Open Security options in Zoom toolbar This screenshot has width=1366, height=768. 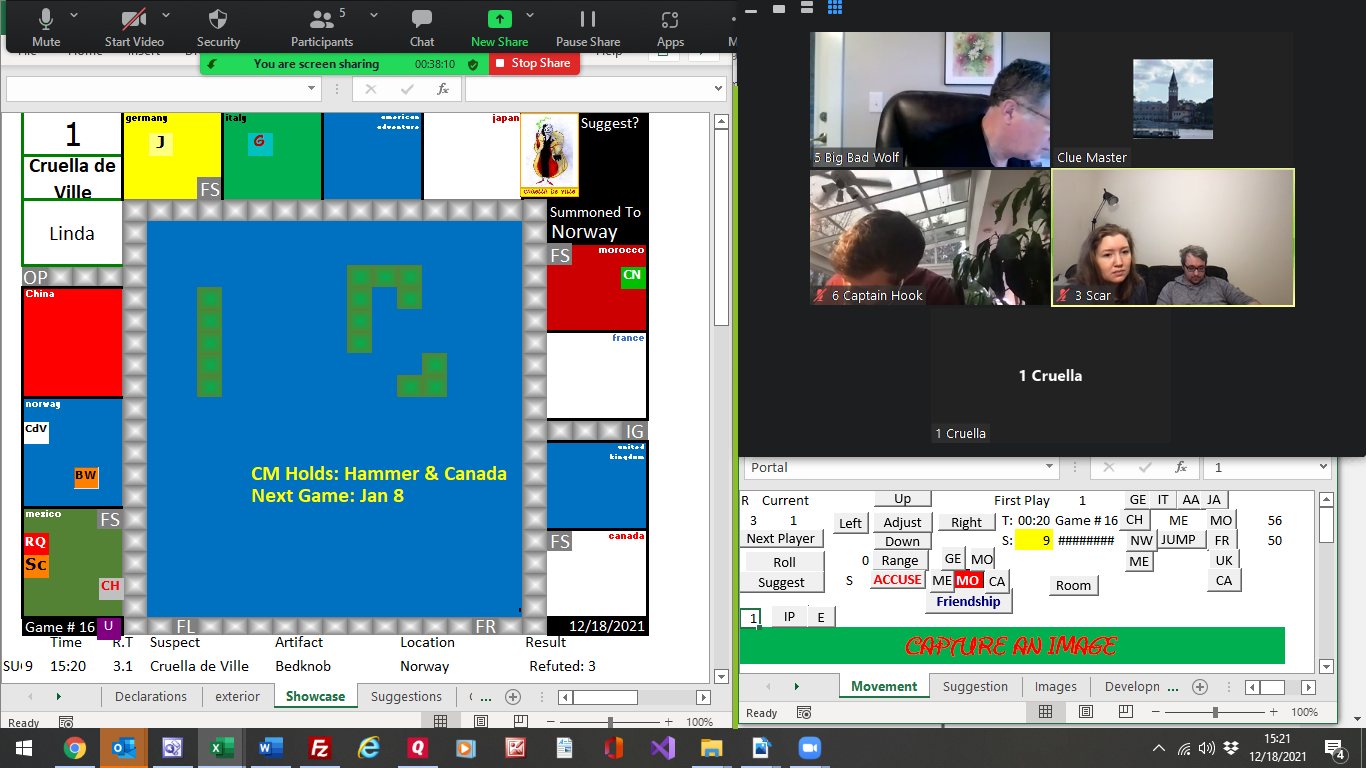[218, 28]
